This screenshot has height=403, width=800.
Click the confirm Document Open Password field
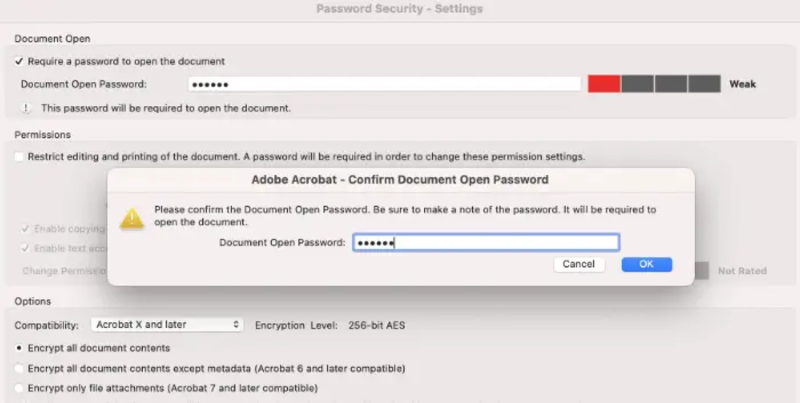pyautogui.click(x=485, y=243)
